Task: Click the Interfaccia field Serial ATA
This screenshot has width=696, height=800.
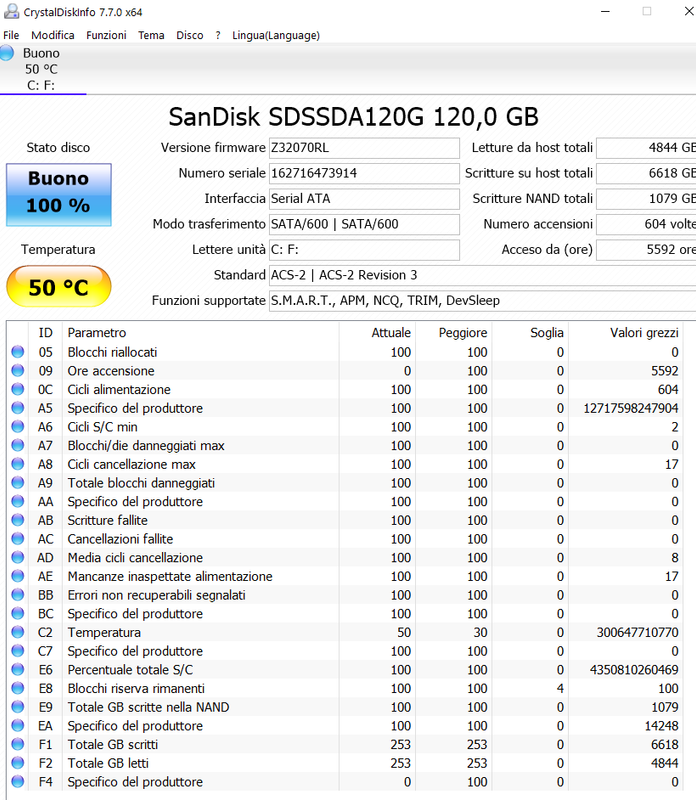Action: [364, 199]
